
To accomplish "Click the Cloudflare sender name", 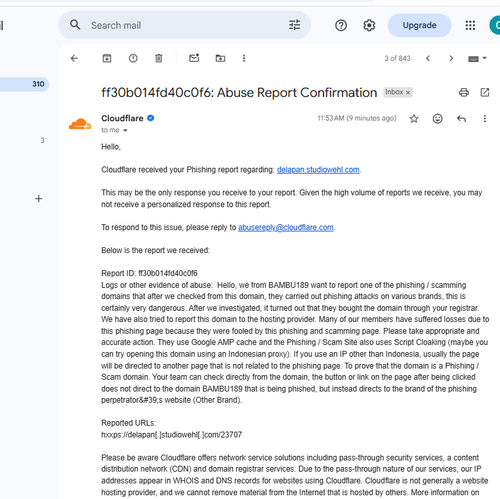I will [x=122, y=118].
